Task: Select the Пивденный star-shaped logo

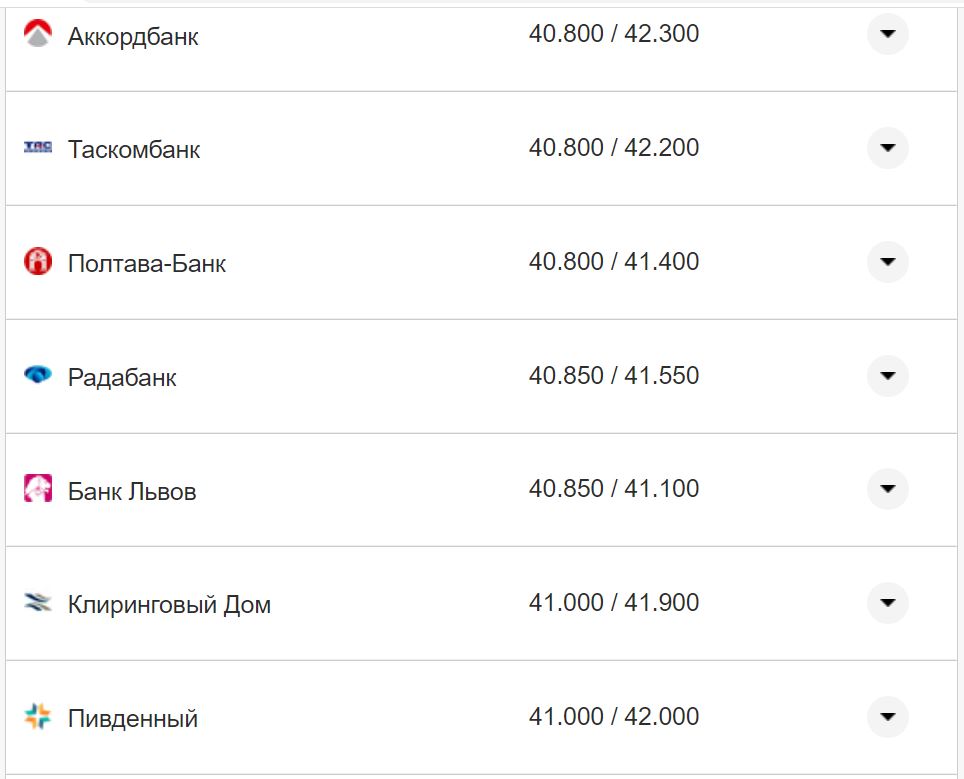Action: (x=36, y=716)
